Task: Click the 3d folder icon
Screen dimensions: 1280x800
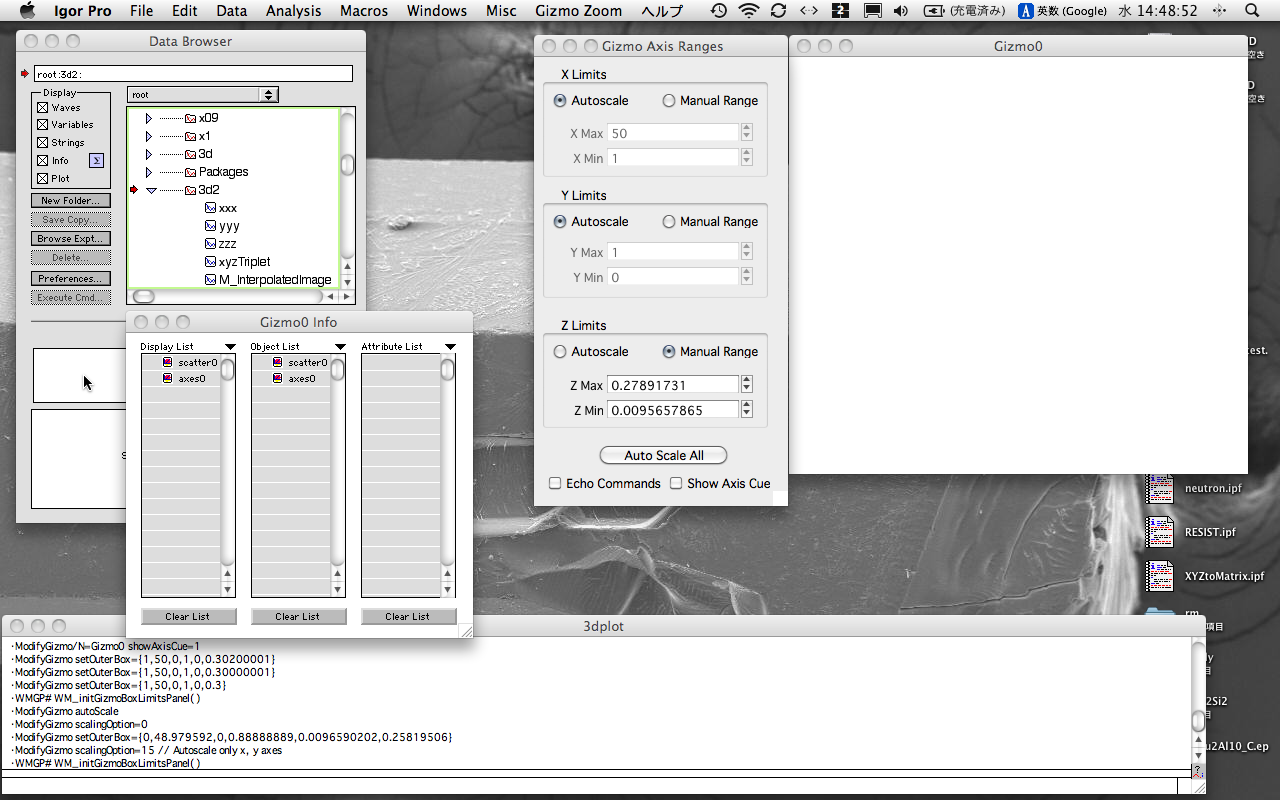Action: point(190,154)
